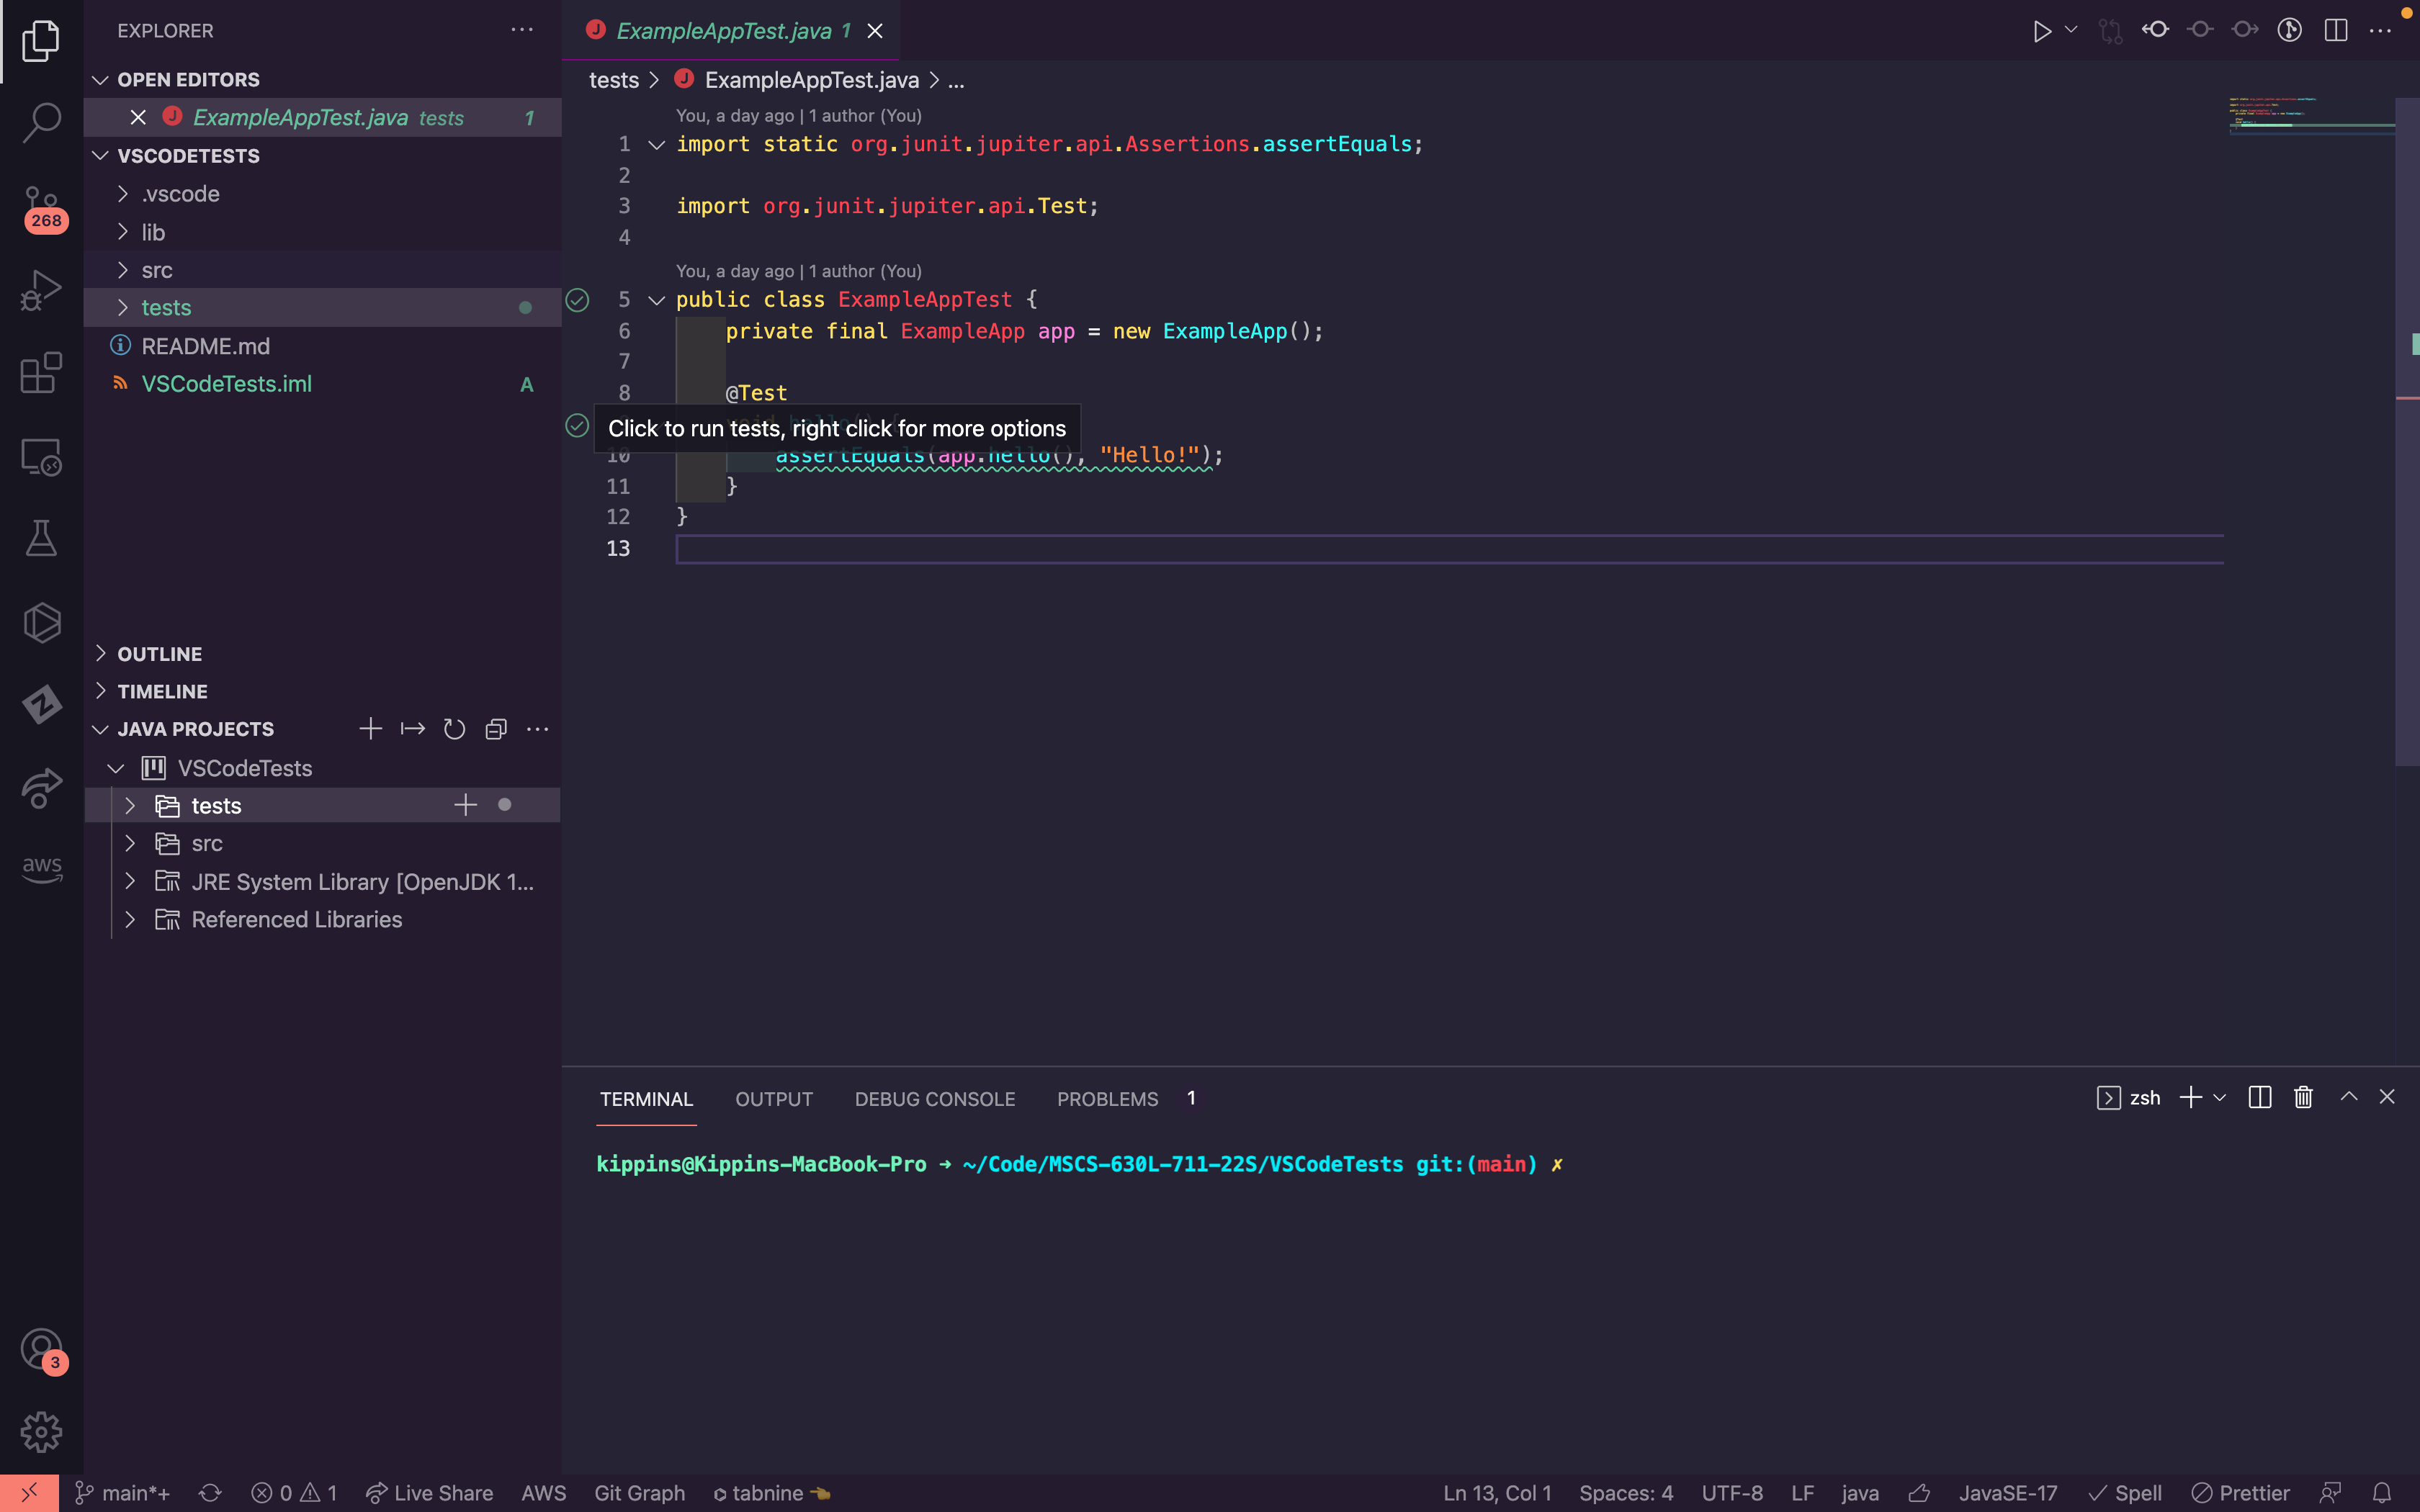Close the ExampleAppTest.java editor tab
This screenshot has height=1512, width=2420.
[x=875, y=31]
